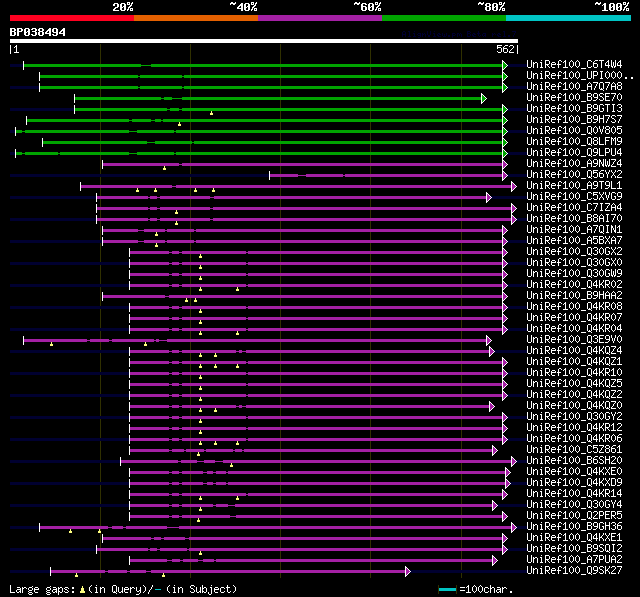Click the cyan ~100% identity legend segment
This screenshot has width=640, height=597.
point(567,17)
